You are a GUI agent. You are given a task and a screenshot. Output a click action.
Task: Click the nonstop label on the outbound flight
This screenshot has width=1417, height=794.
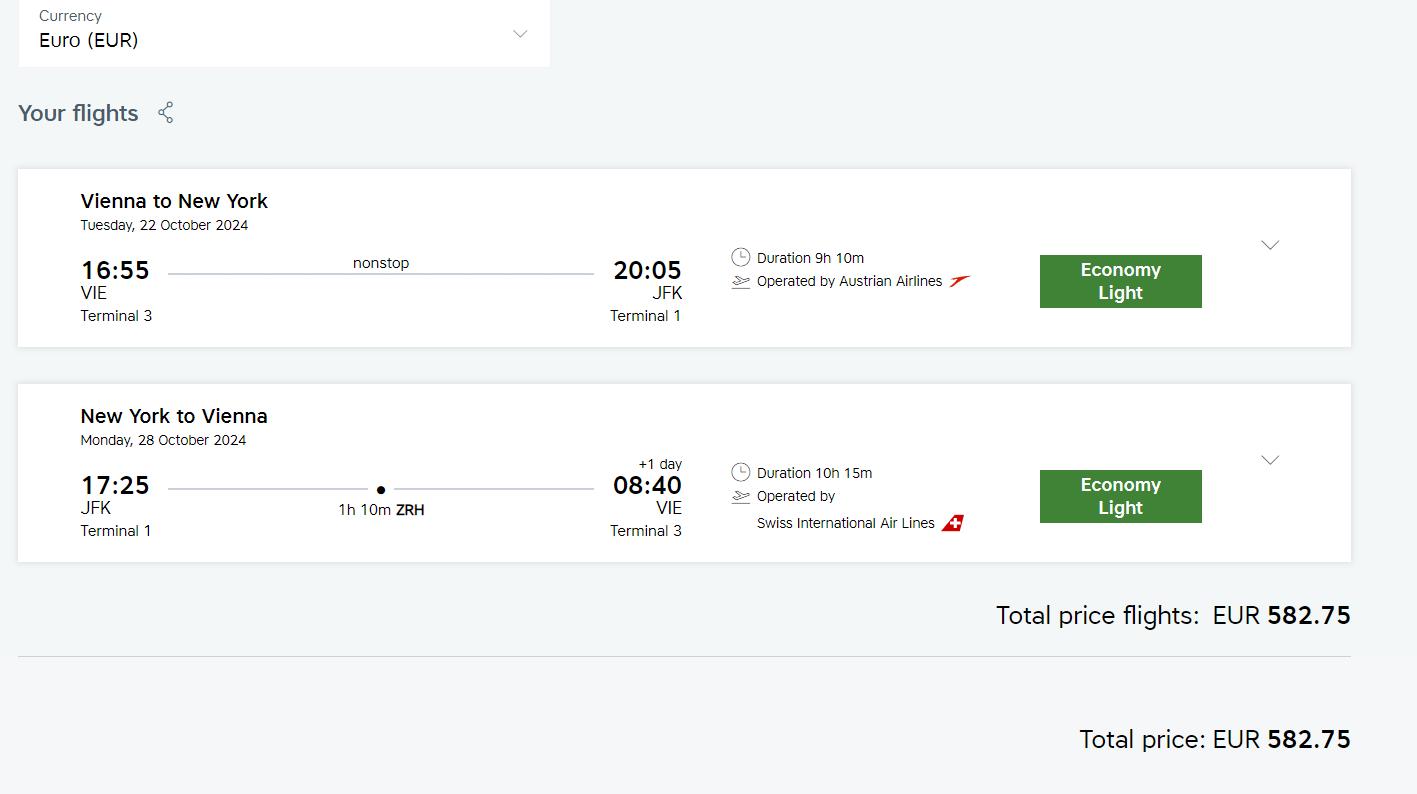381,263
